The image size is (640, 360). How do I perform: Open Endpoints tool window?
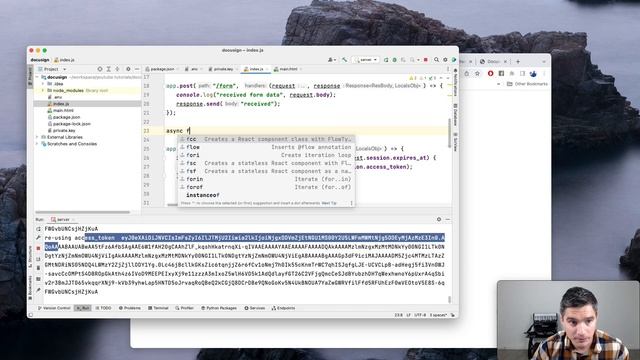pos(283,308)
